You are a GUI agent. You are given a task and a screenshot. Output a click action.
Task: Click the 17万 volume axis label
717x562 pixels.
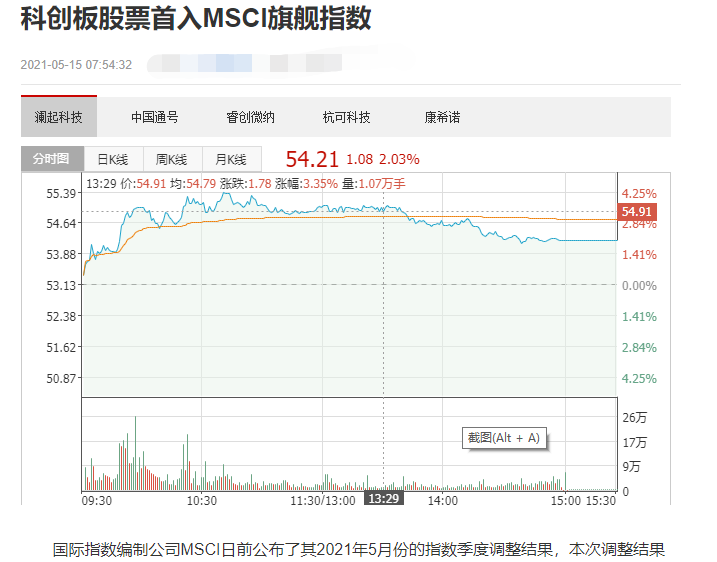point(635,443)
